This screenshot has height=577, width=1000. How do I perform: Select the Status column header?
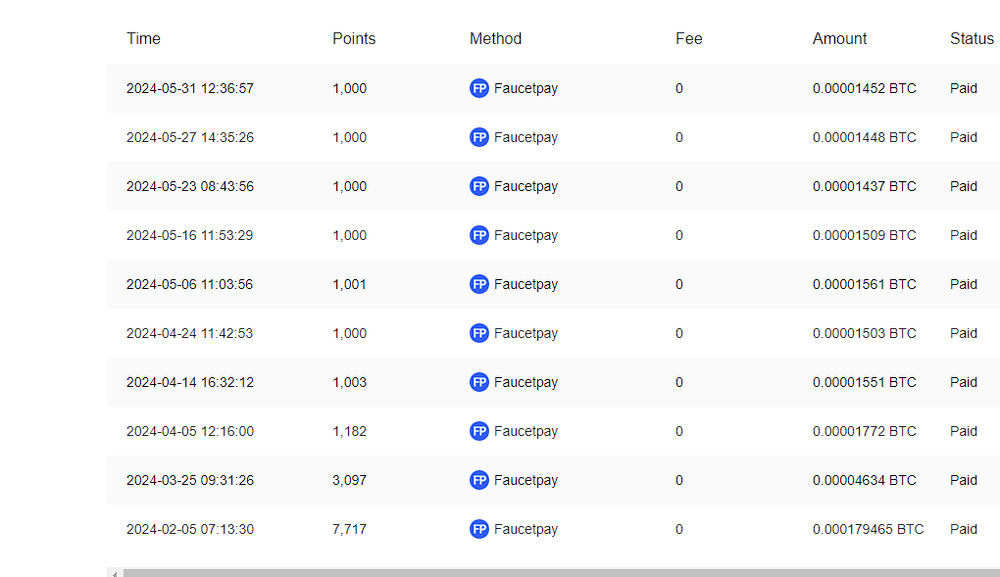pos(972,39)
